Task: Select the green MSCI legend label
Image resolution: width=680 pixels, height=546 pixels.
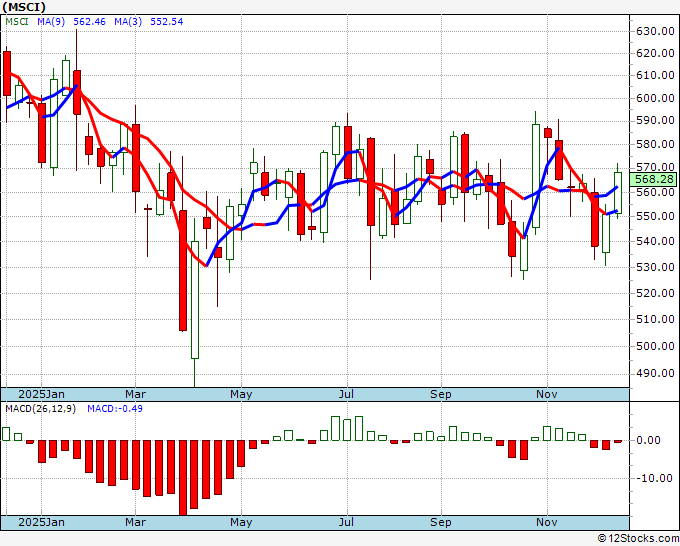Action: coord(17,22)
